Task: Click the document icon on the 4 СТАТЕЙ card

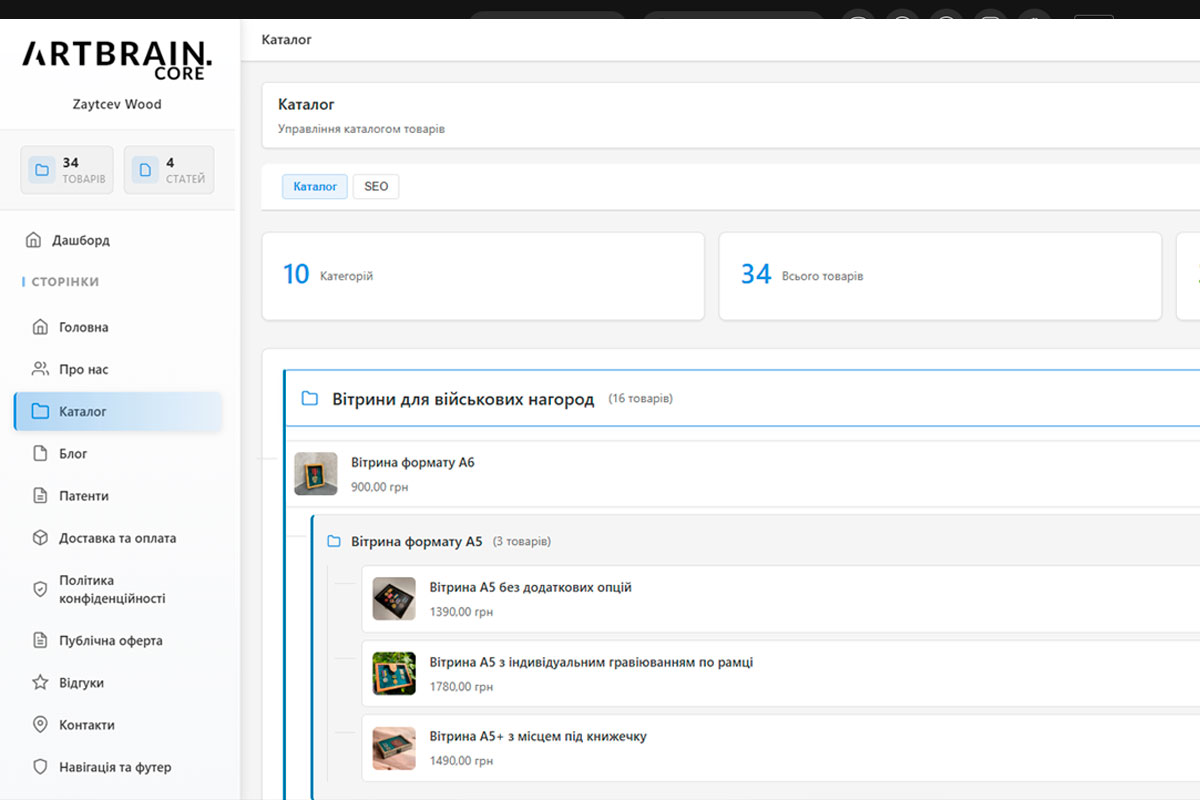Action: pyautogui.click(x=144, y=169)
